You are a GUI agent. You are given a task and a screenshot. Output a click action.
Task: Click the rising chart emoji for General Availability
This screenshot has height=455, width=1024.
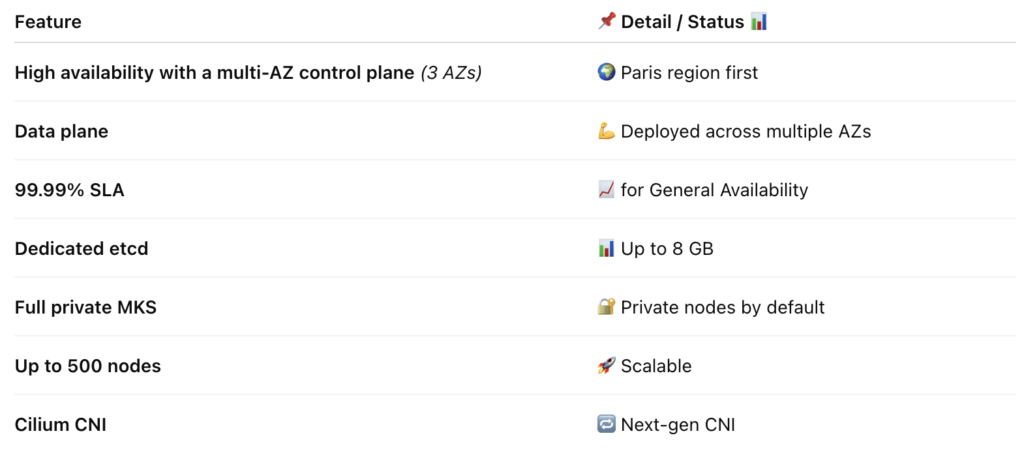[606, 190]
